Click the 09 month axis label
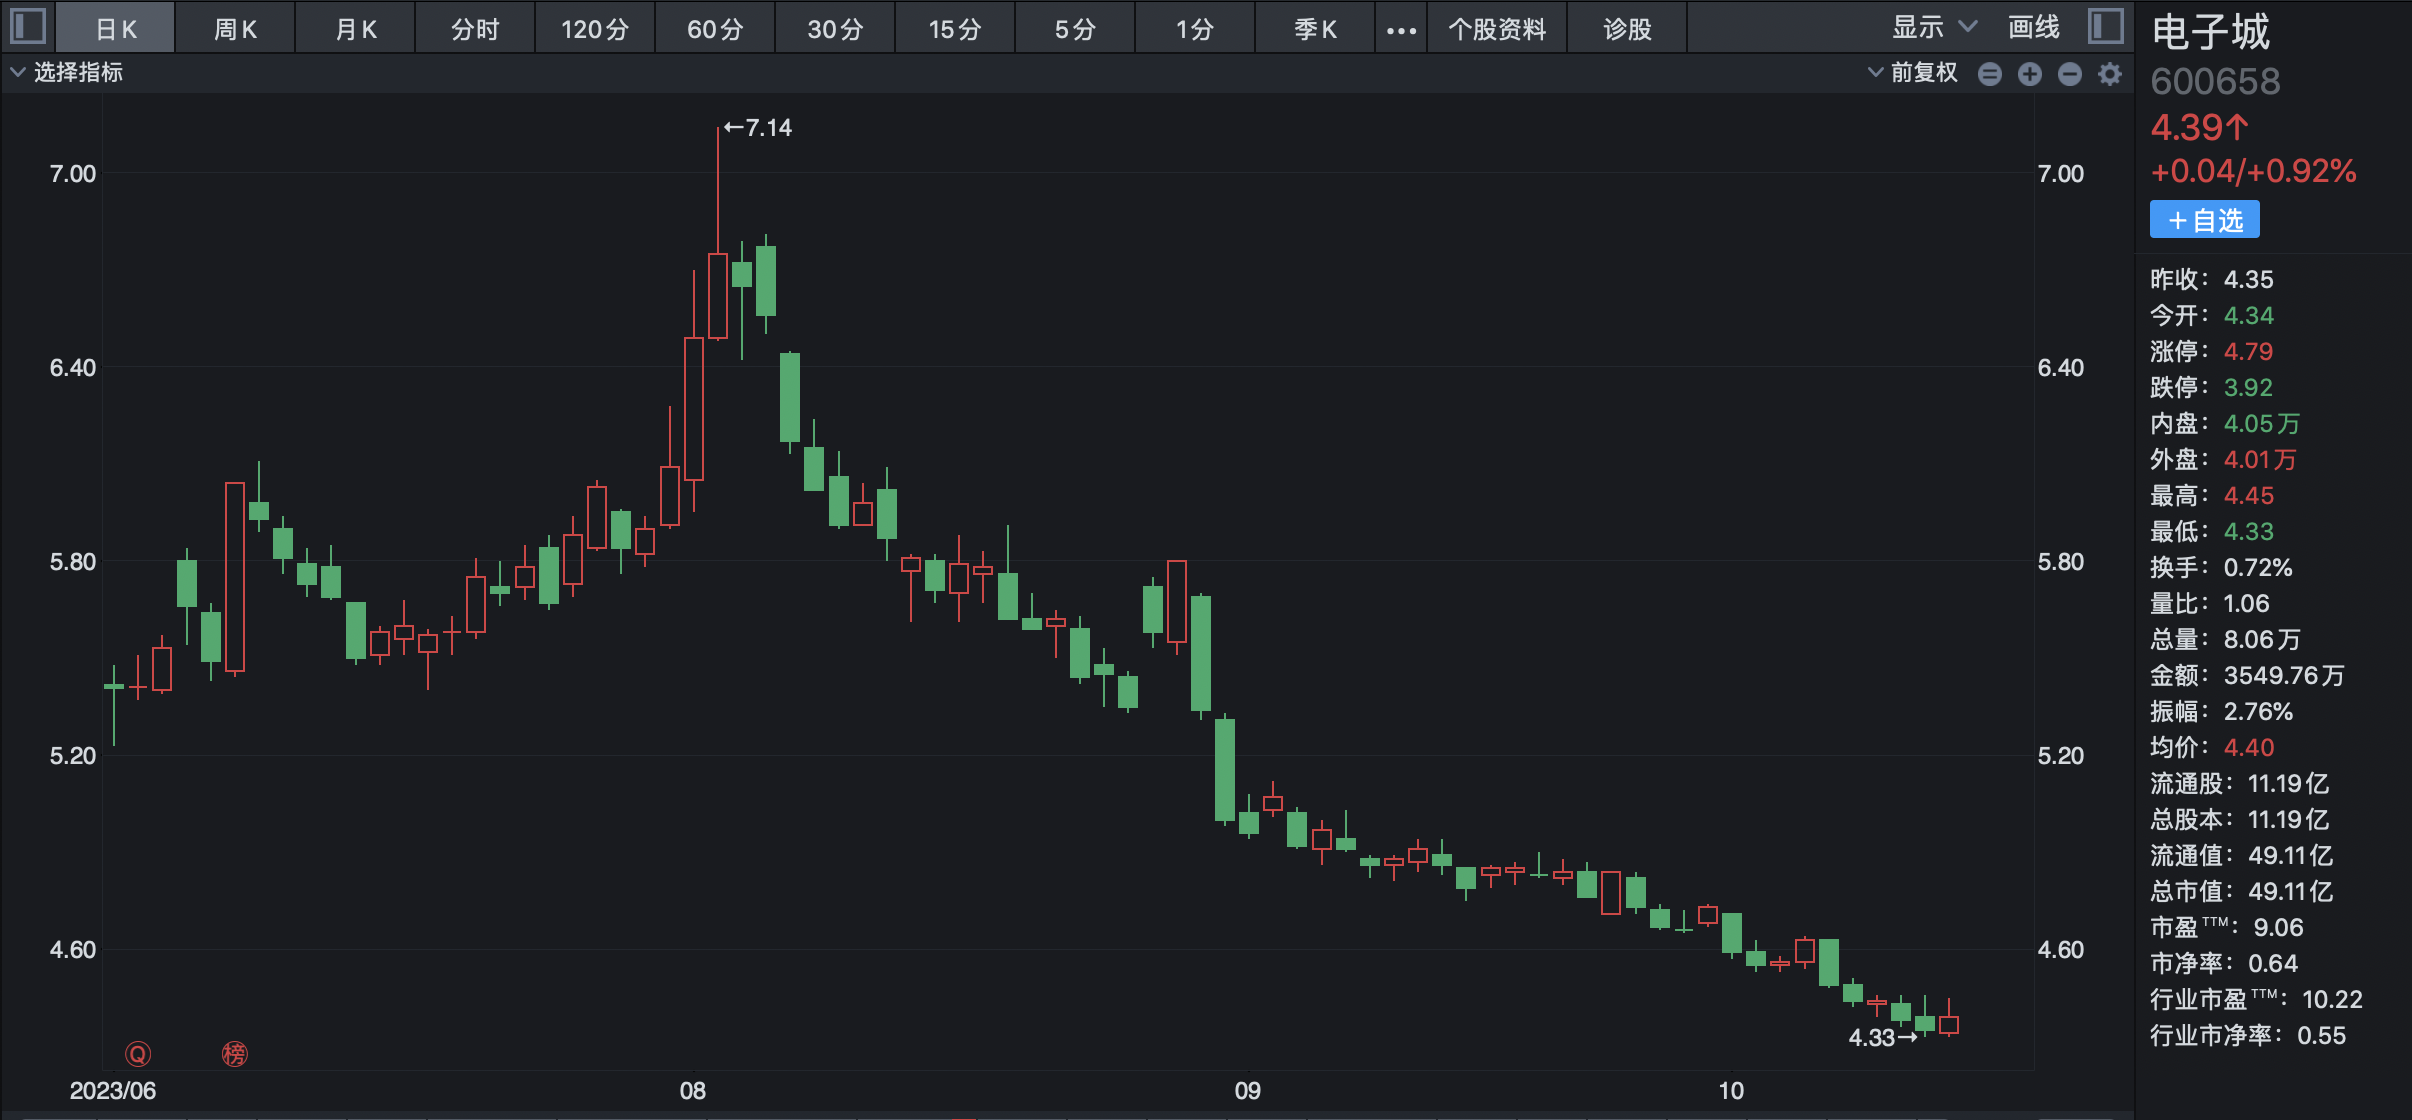Screen dimensions: 2412x1120 pos(1248,1091)
